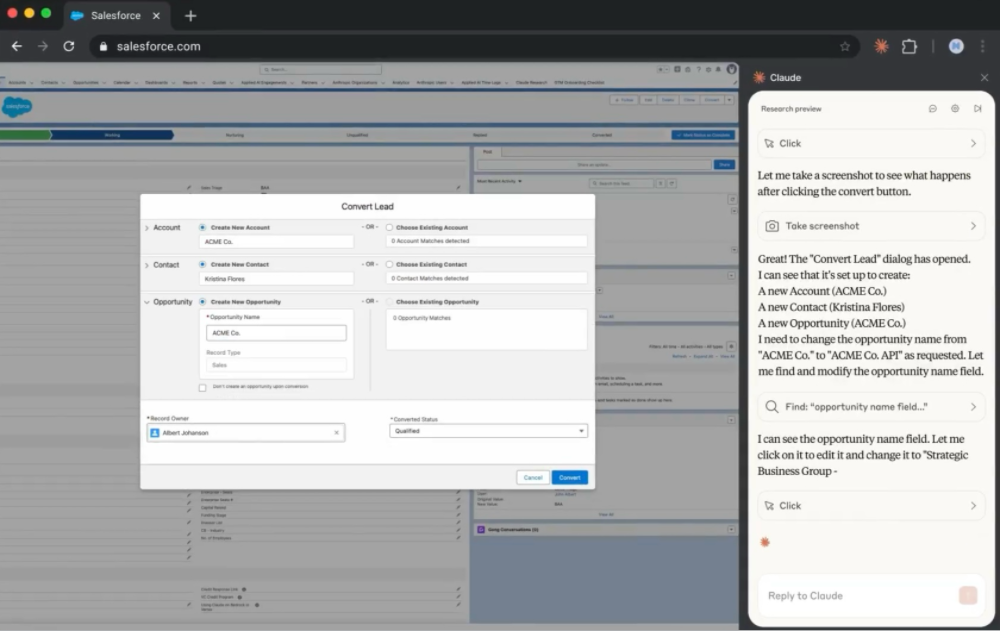Open a new browser tab
Image resolution: width=1000 pixels, height=631 pixels.
(191, 15)
